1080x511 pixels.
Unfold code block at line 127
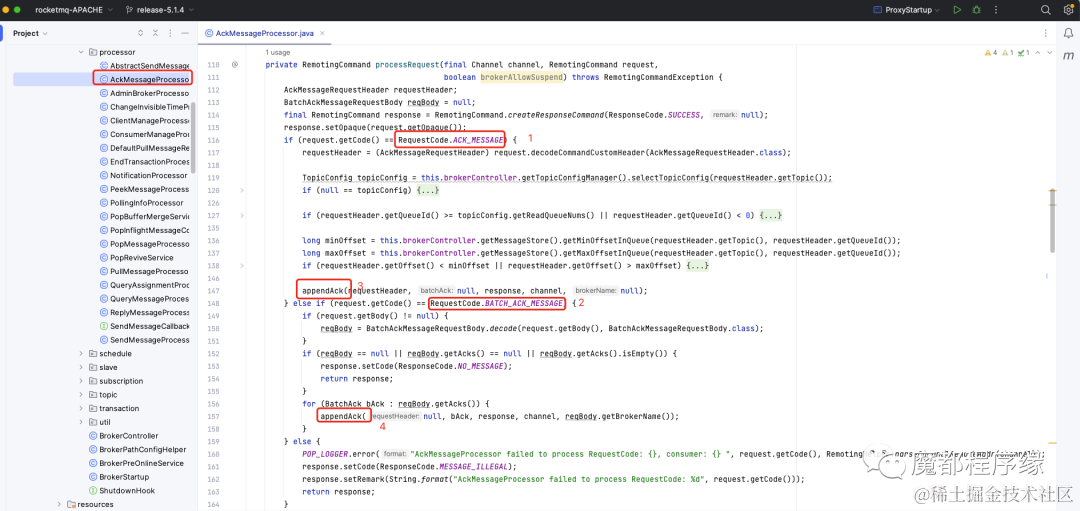point(242,216)
